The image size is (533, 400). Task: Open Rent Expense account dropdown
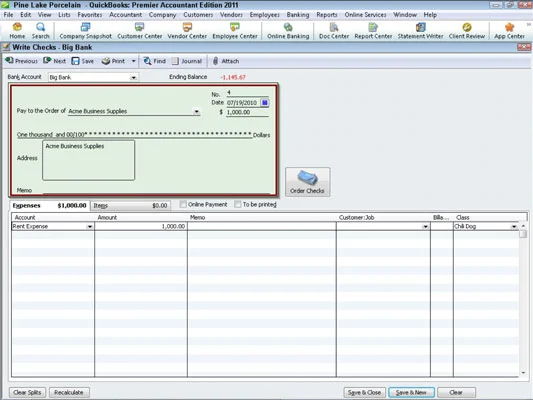pos(90,226)
